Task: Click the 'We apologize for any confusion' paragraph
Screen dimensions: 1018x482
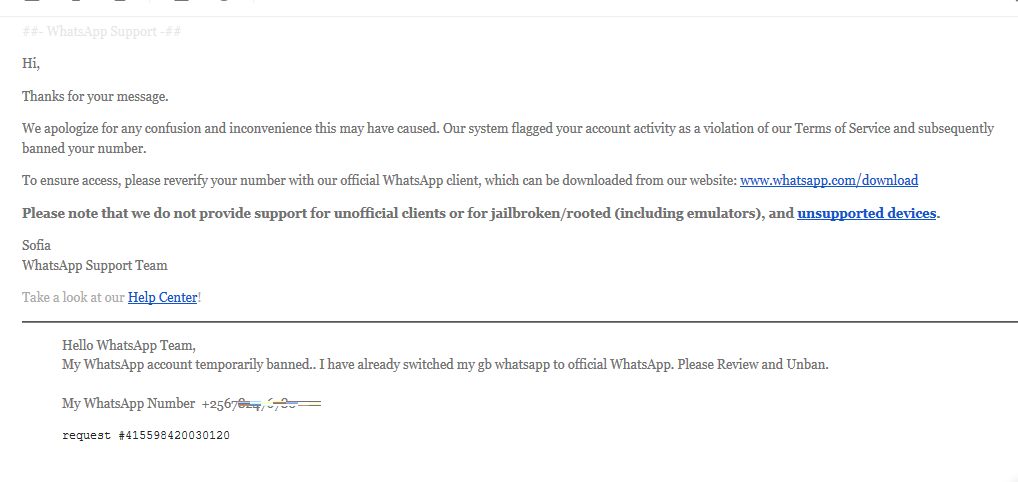Action: coord(508,138)
